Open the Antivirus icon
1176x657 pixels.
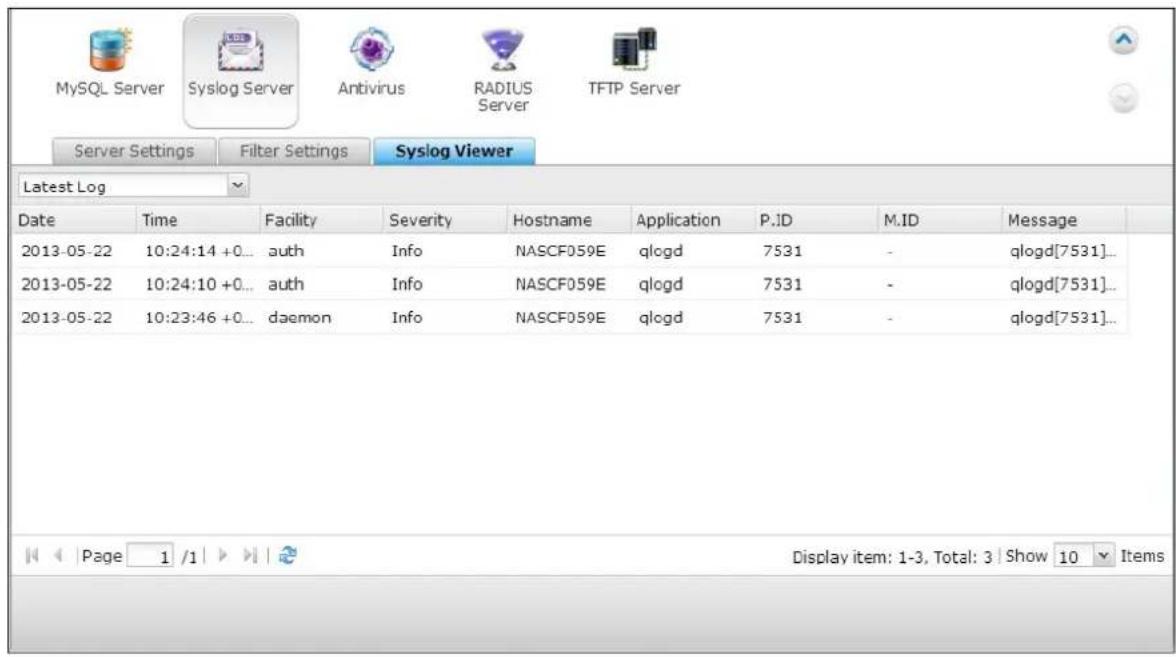[371, 63]
